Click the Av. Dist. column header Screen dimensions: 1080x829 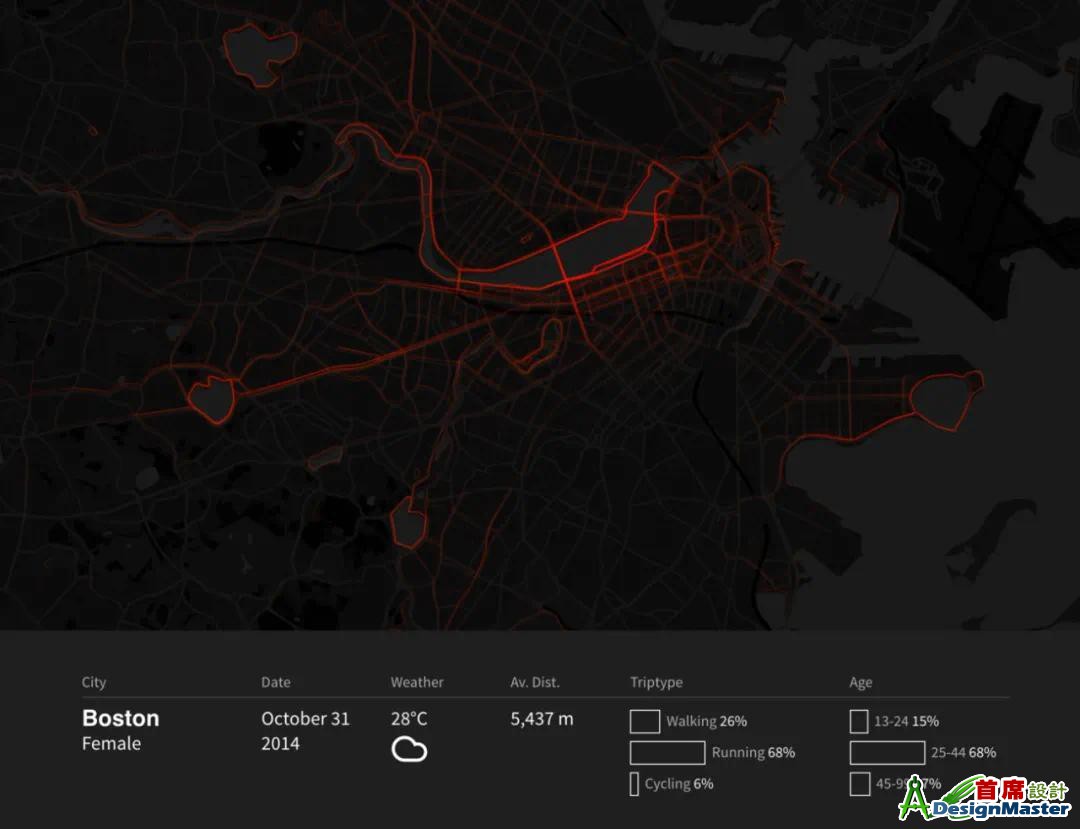pos(535,682)
